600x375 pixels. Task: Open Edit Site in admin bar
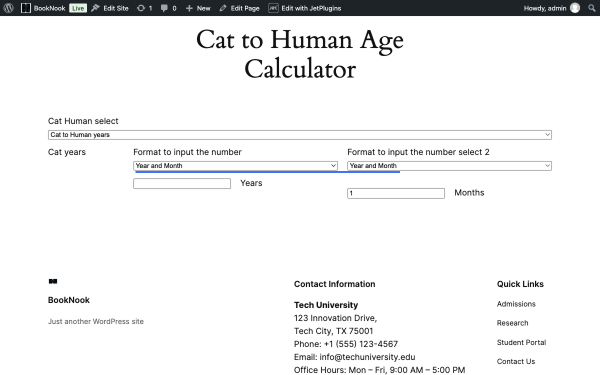point(110,8)
